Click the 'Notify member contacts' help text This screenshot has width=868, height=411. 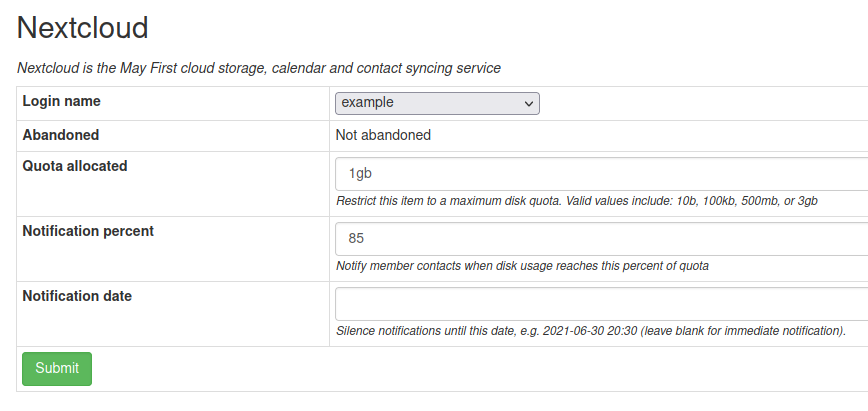click(x=523, y=266)
